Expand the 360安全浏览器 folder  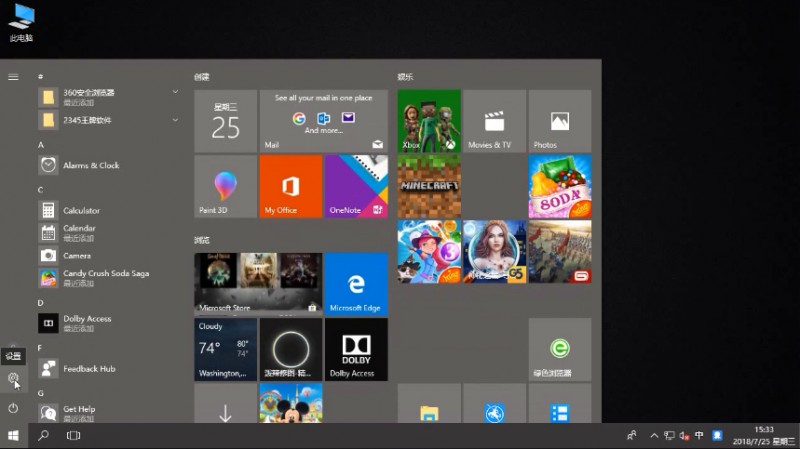108,97
